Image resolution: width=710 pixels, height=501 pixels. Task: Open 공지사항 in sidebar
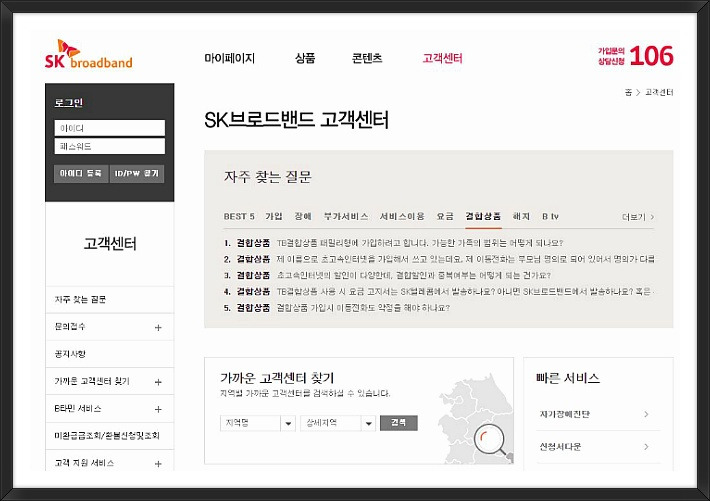pos(70,354)
